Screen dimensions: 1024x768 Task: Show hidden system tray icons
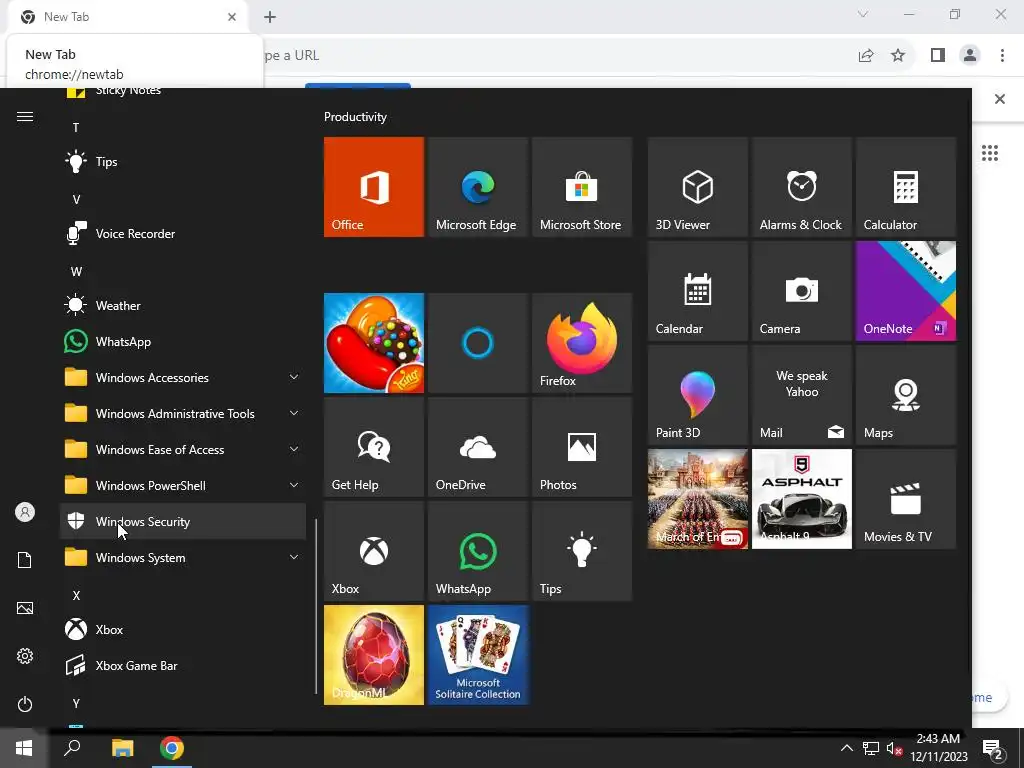[846, 748]
